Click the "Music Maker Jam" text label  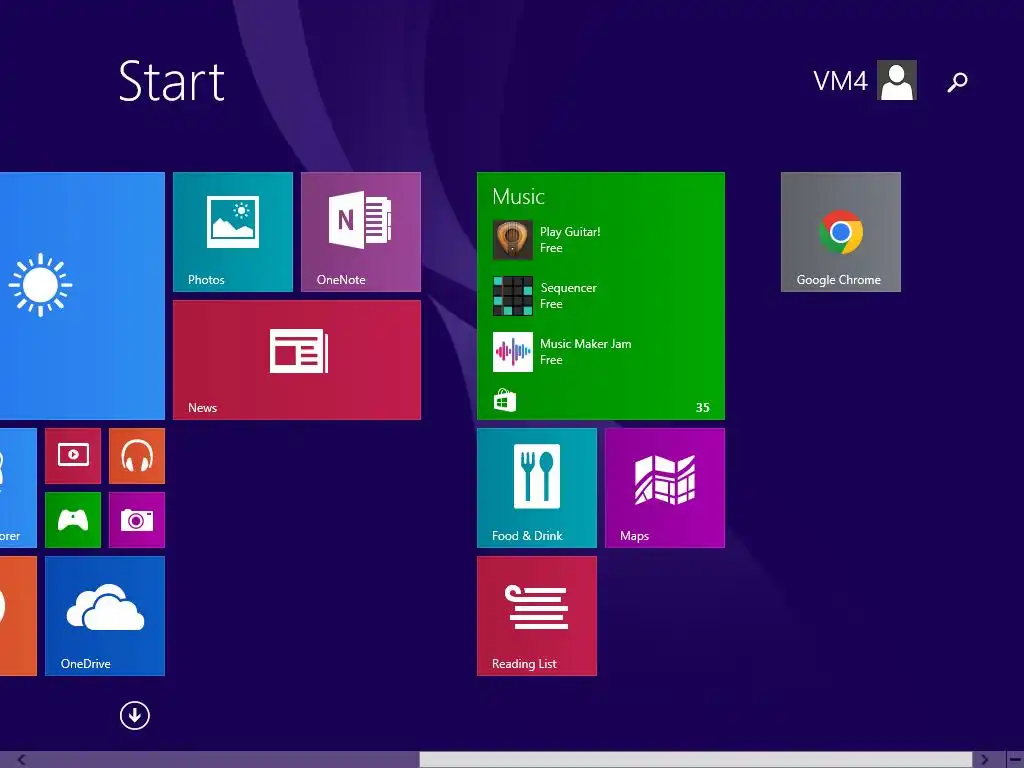click(x=585, y=344)
